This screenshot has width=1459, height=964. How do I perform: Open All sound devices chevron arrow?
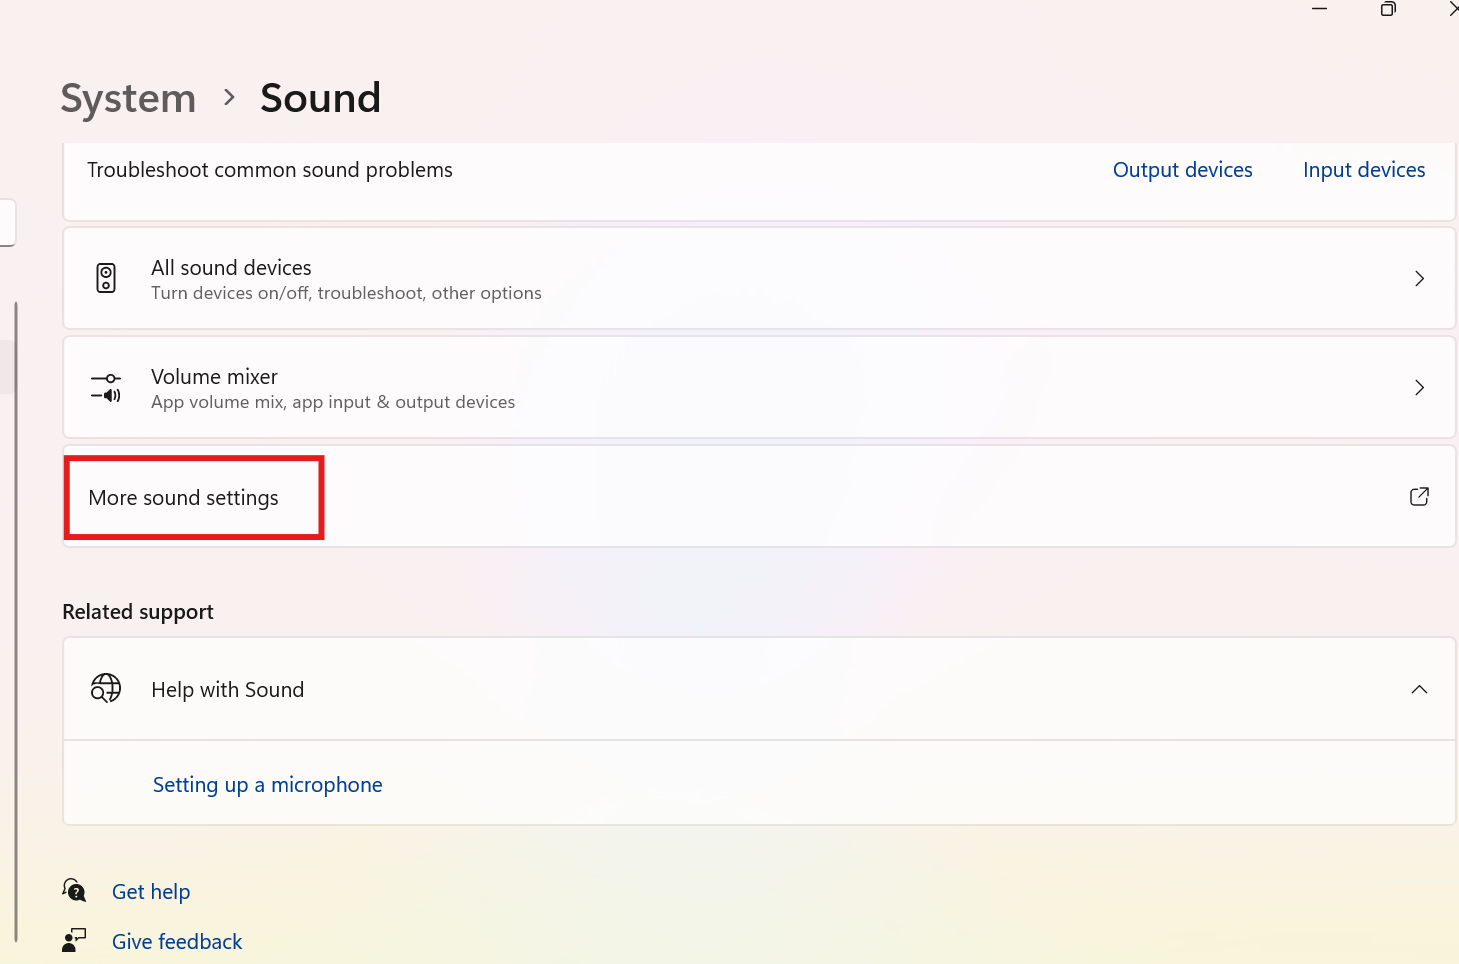[1419, 278]
